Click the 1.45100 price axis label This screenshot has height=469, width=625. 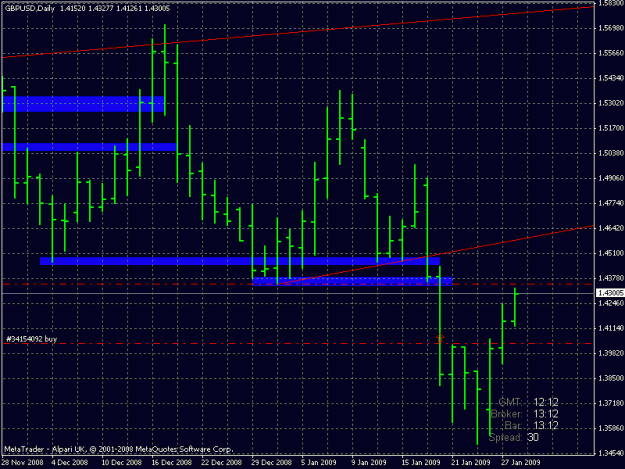tap(611, 253)
